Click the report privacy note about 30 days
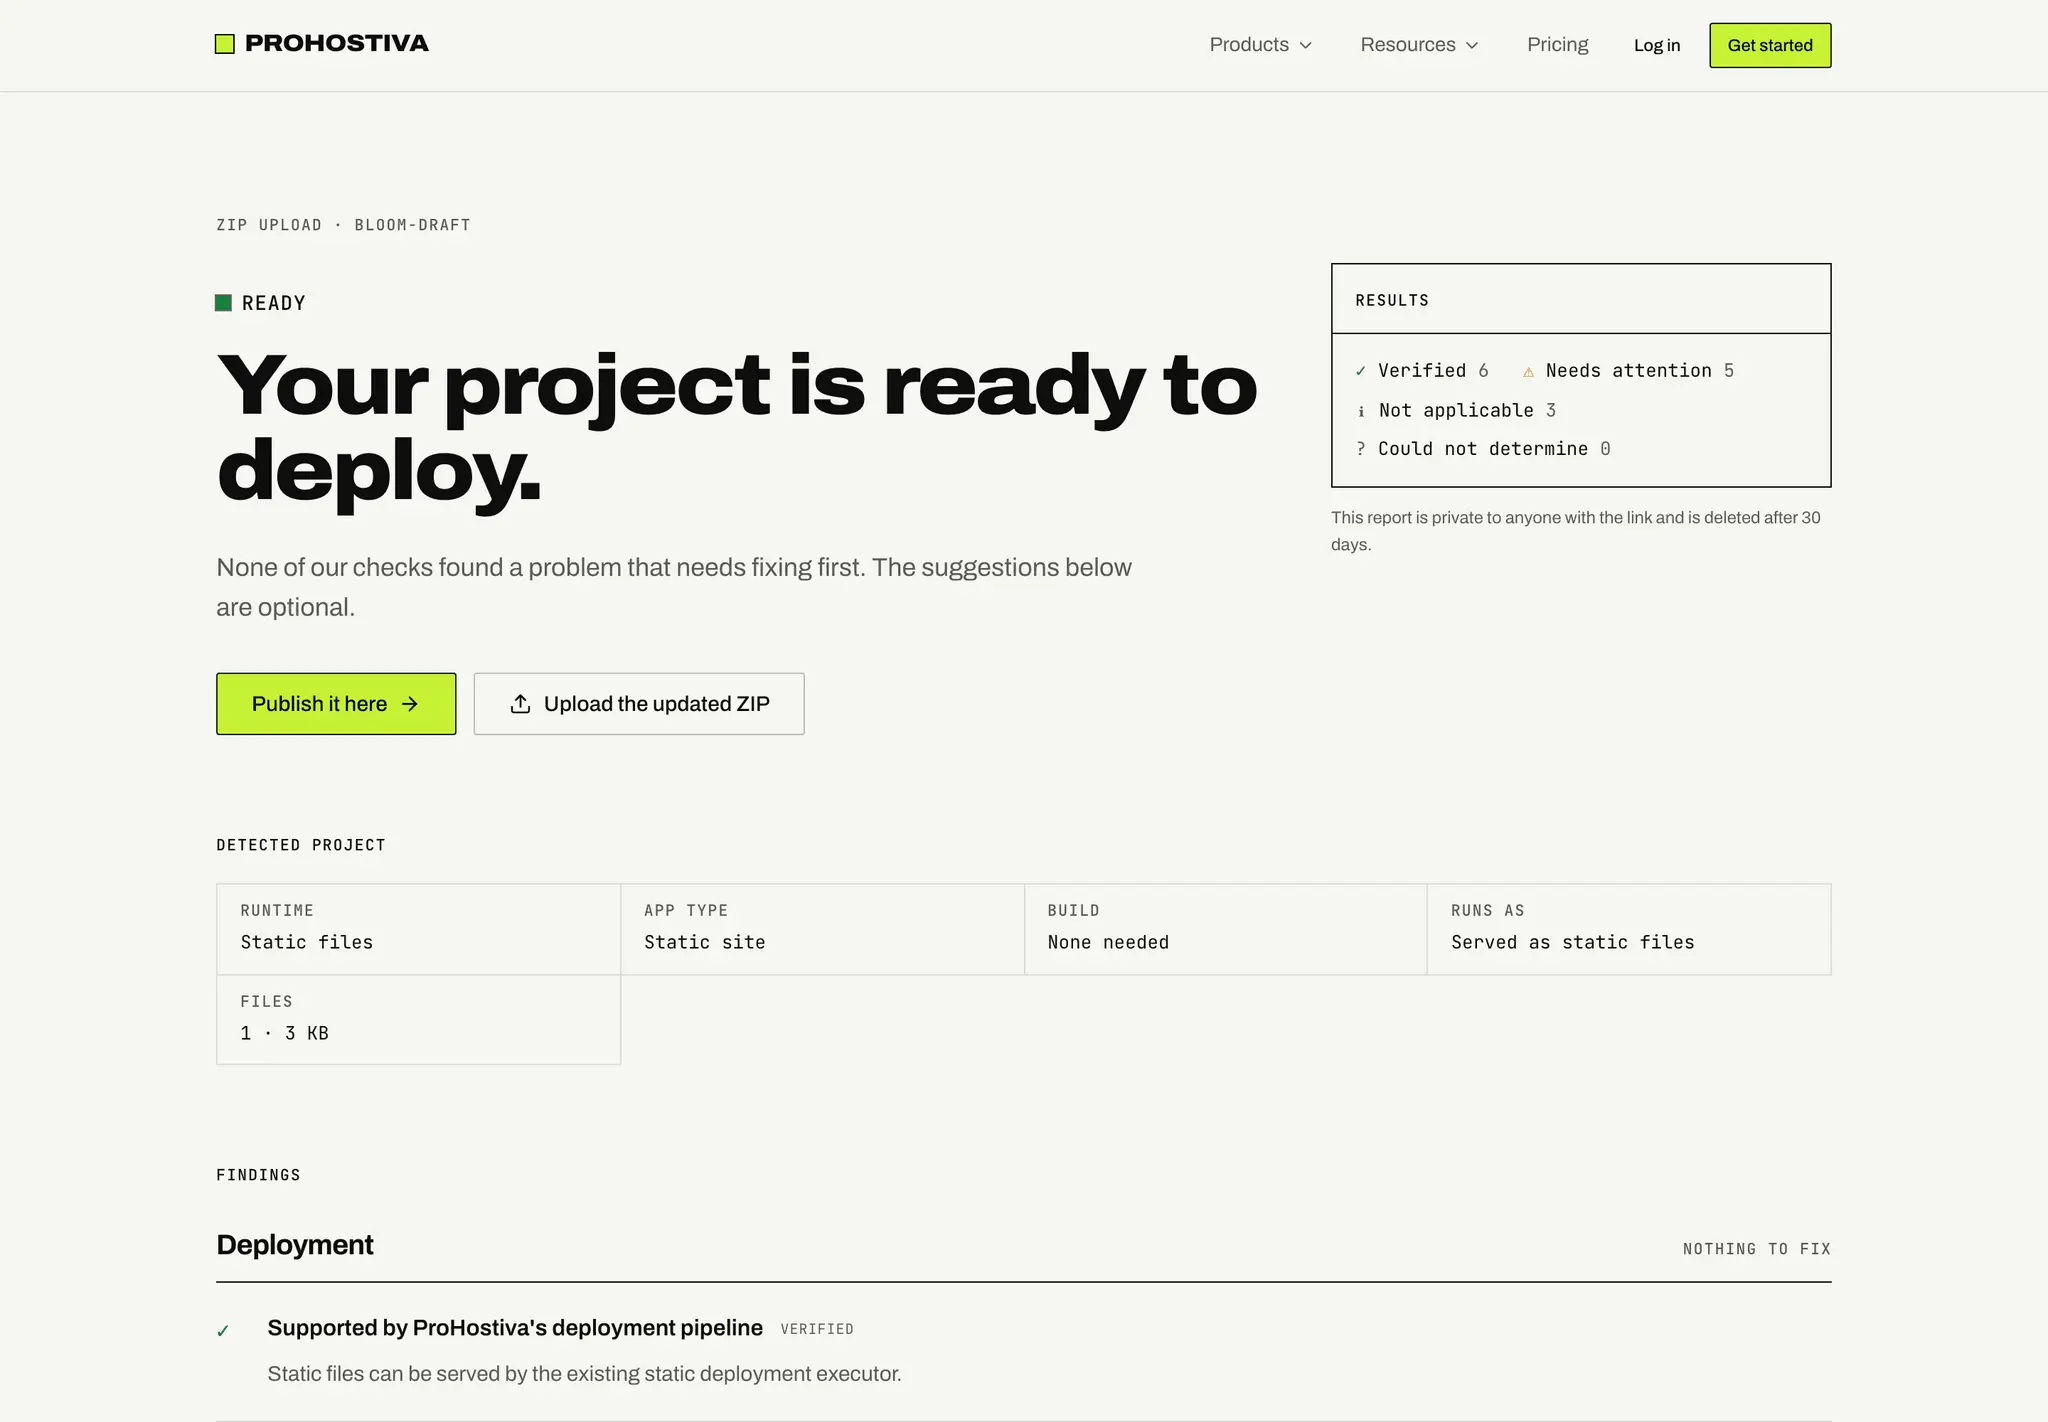The width and height of the screenshot is (2048, 1422). point(1576,531)
